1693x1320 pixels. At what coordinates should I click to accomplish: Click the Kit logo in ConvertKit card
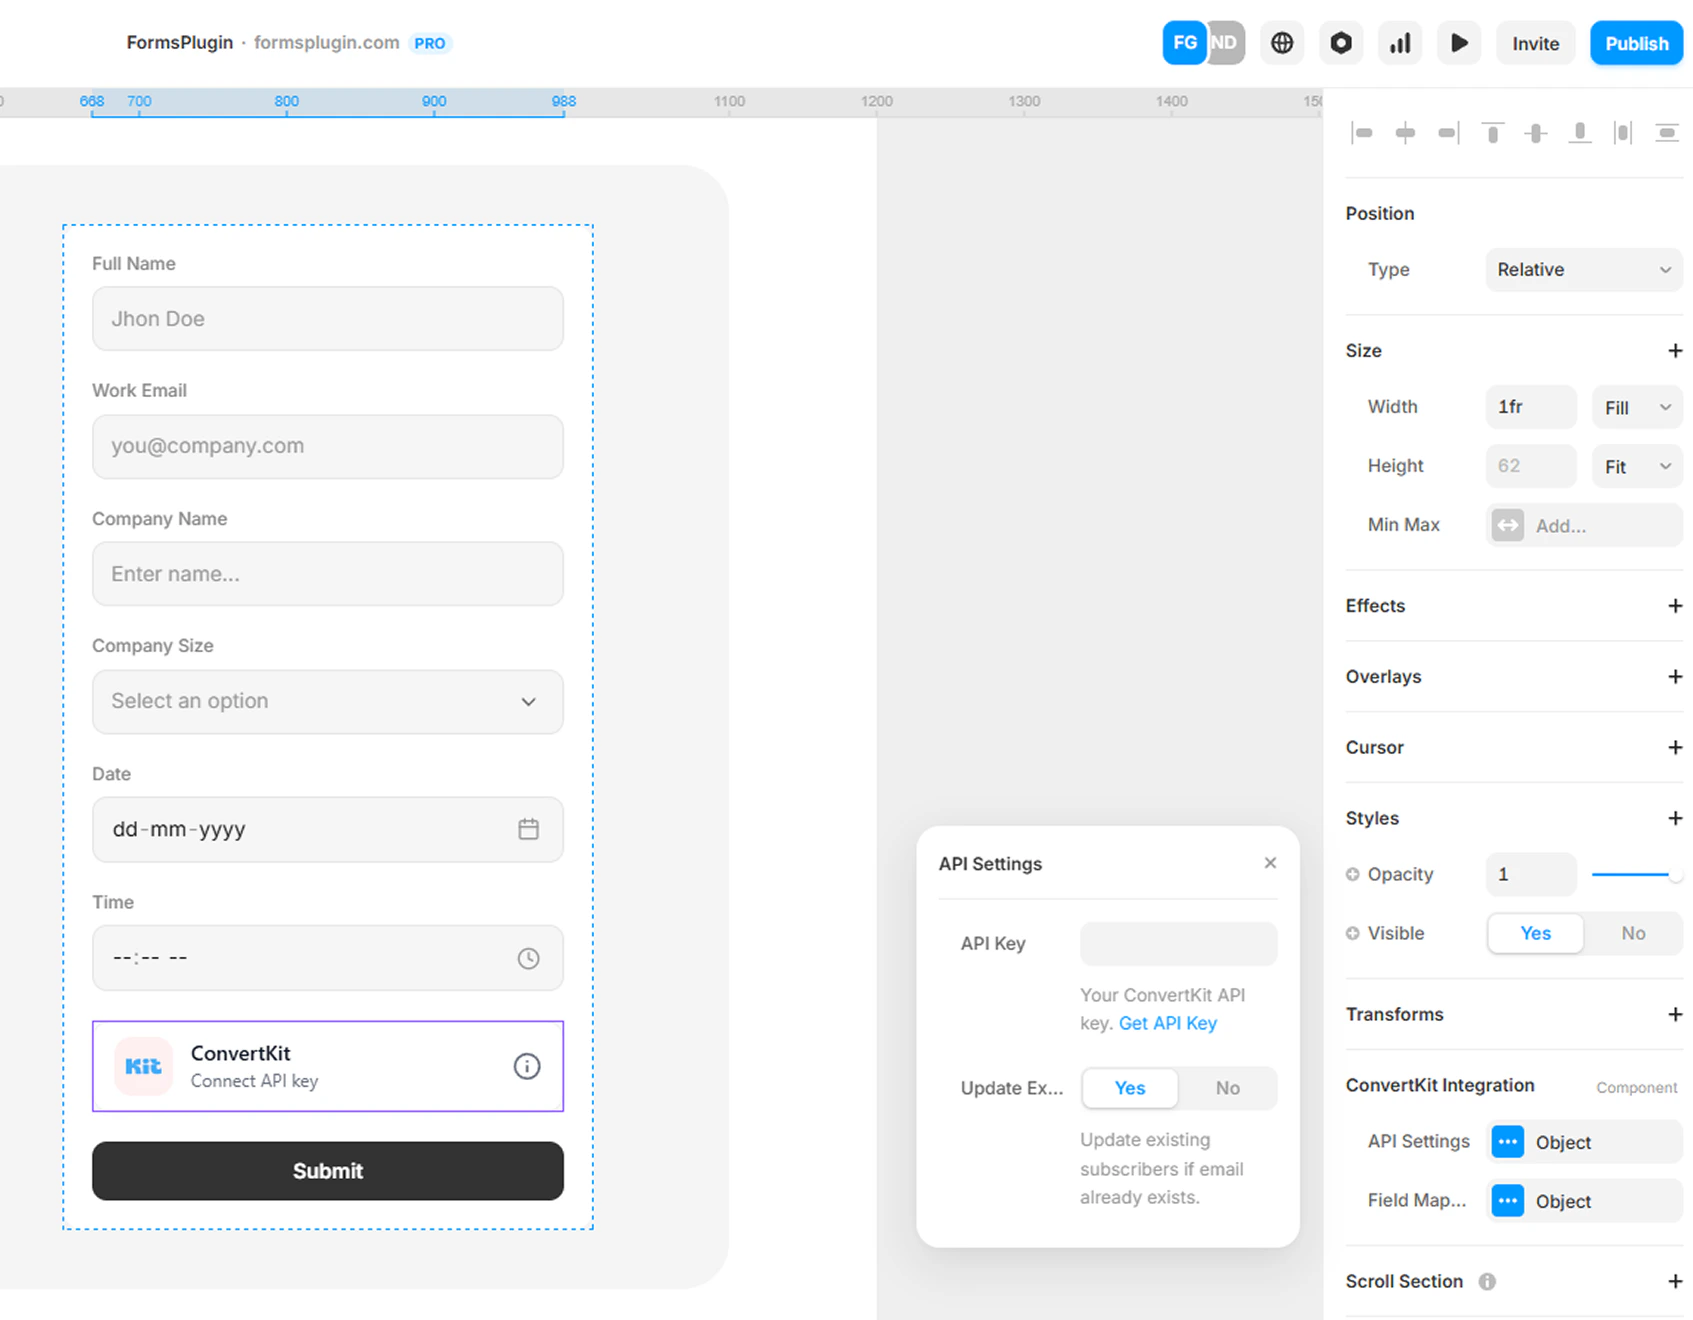click(x=143, y=1066)
